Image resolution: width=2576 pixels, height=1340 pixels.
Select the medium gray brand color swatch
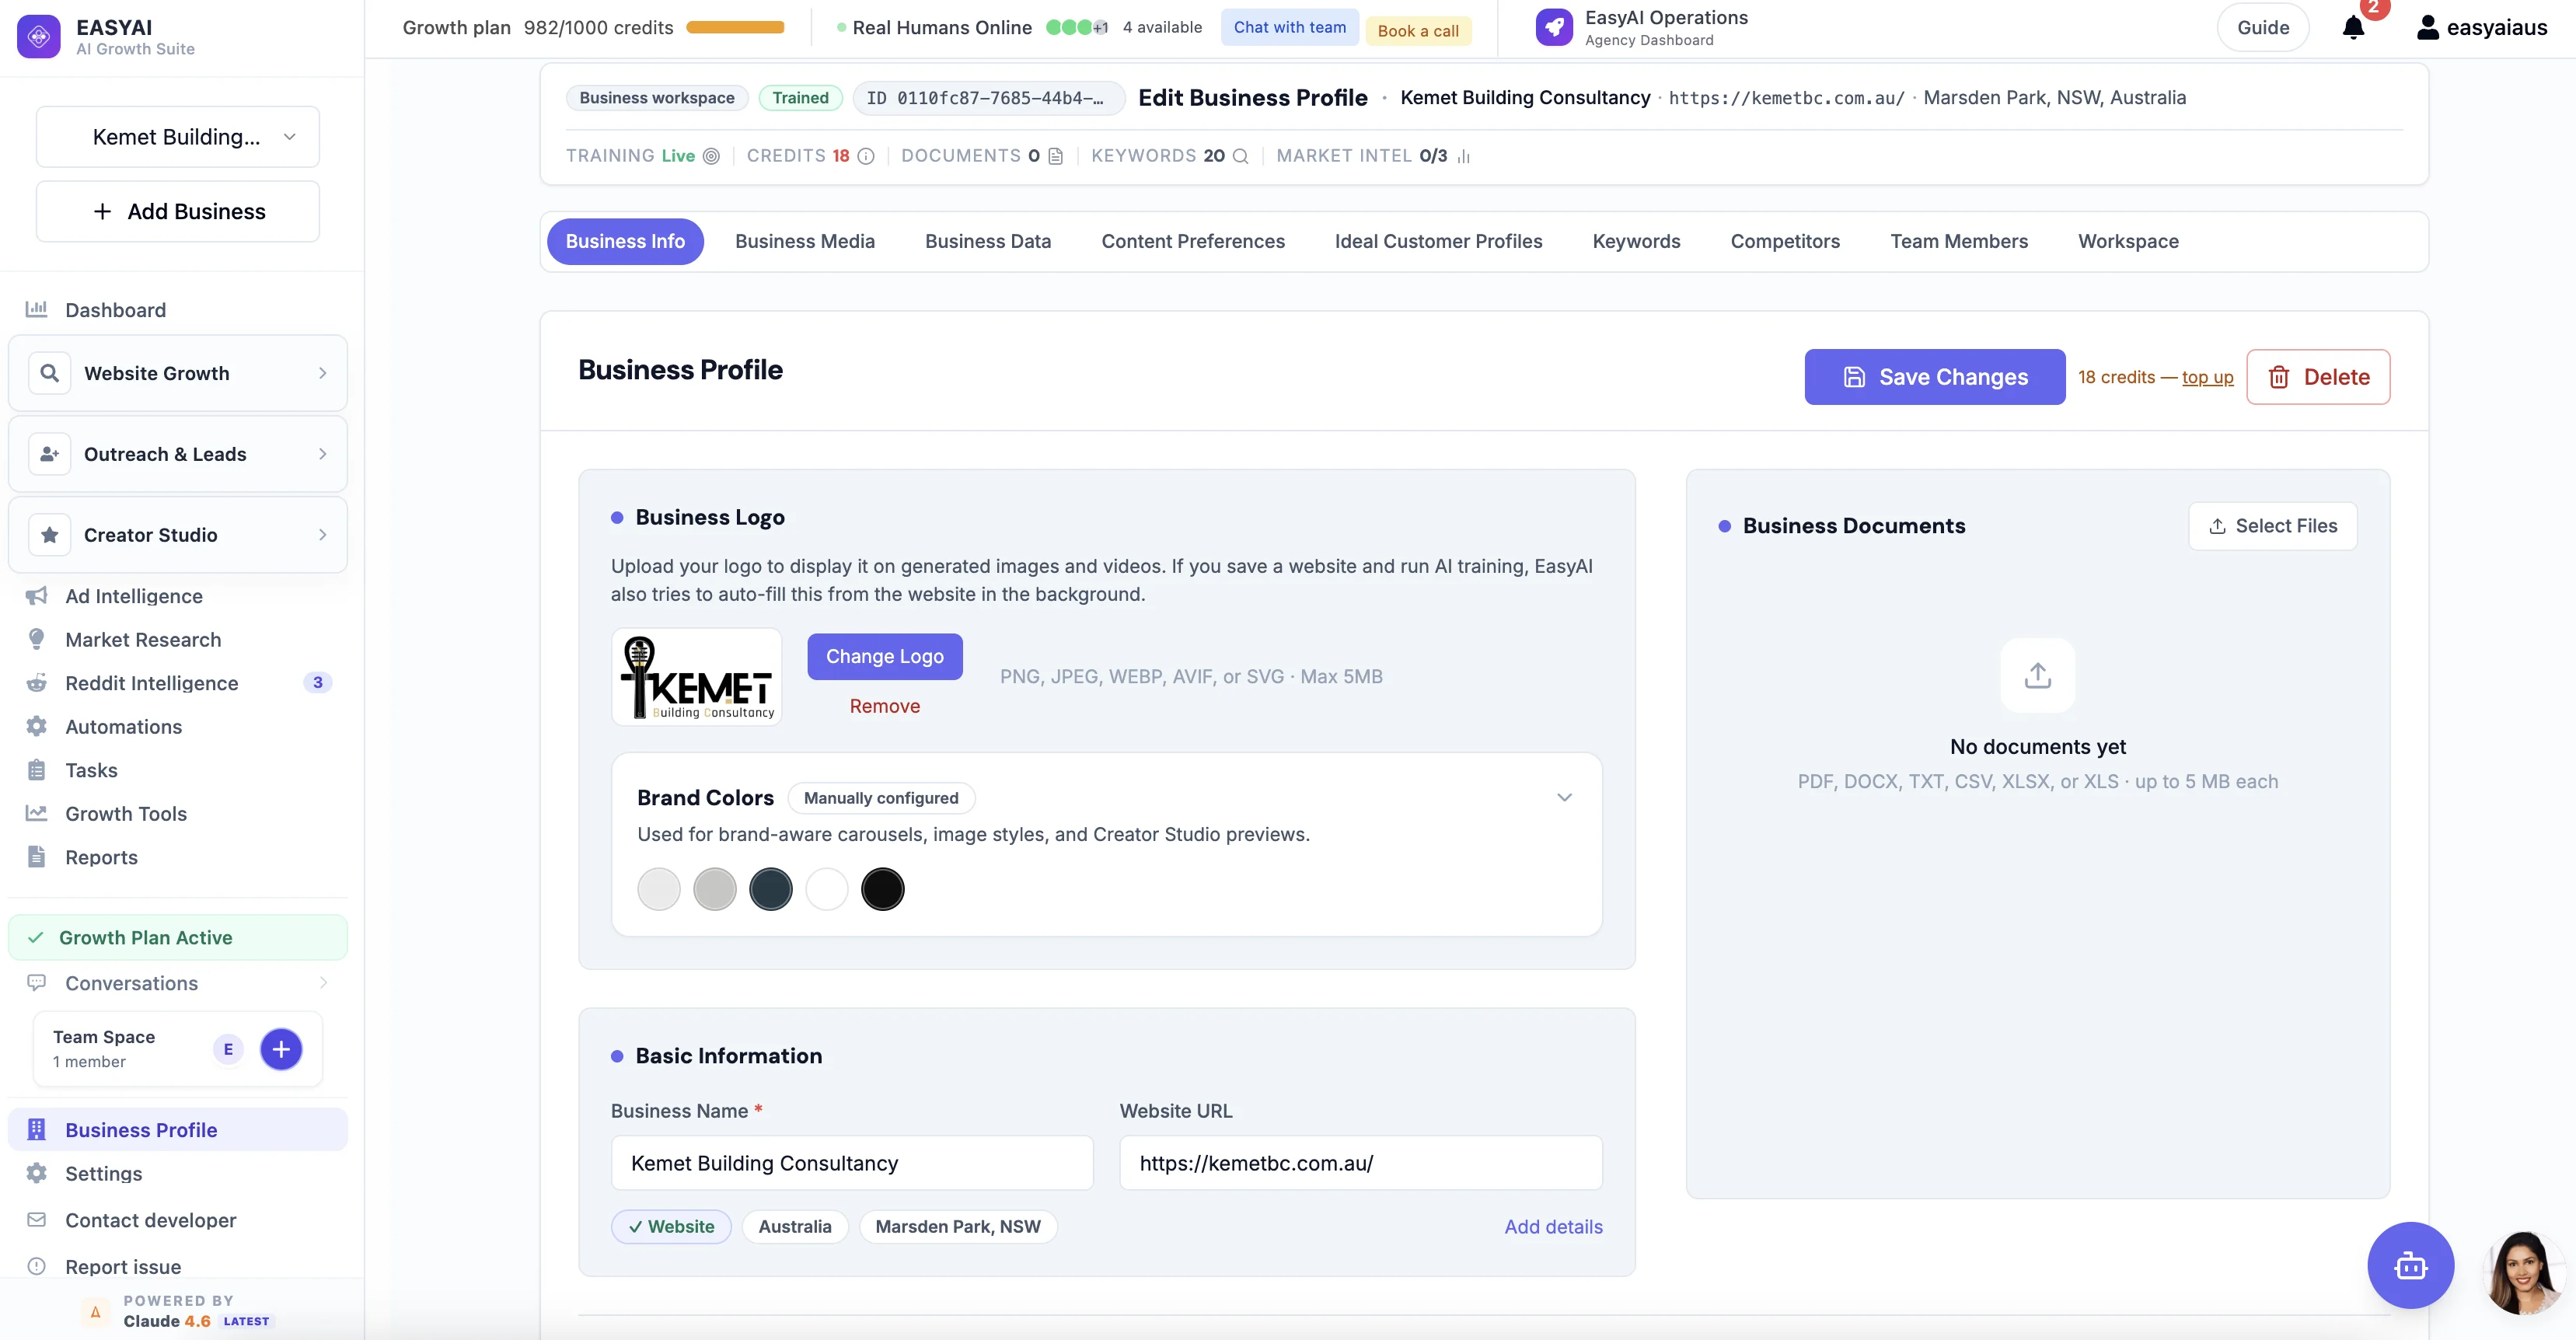coord(714,890)
